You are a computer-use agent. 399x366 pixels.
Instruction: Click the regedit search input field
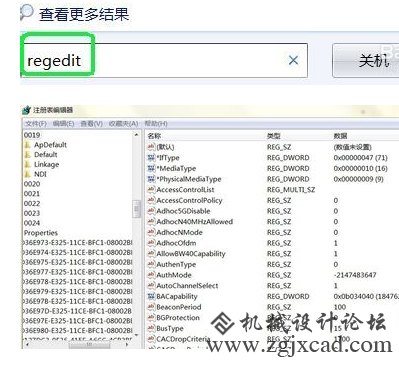click(164, 60)
